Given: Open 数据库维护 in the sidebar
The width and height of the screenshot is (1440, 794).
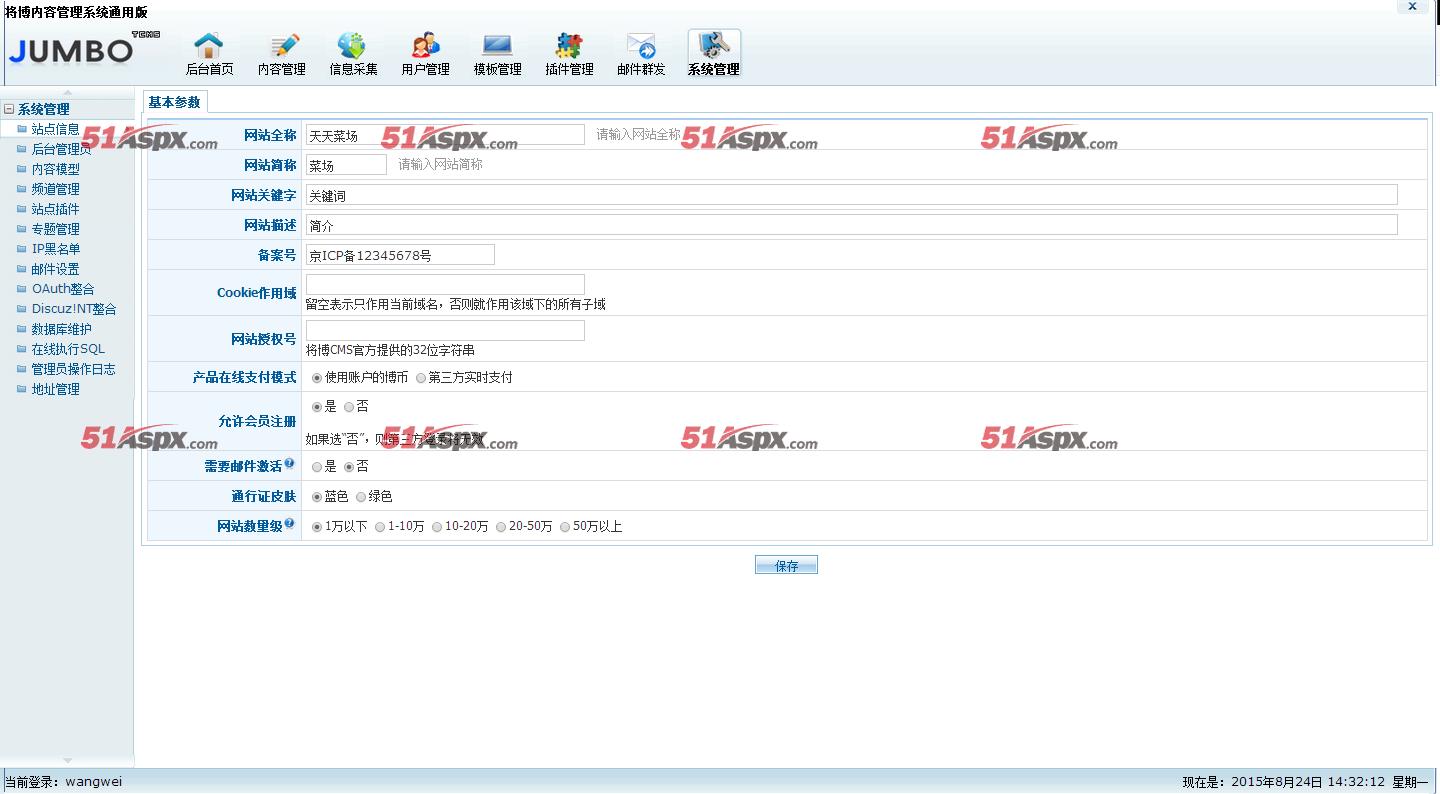Looking at the screenshot, I should coord(61,329).
